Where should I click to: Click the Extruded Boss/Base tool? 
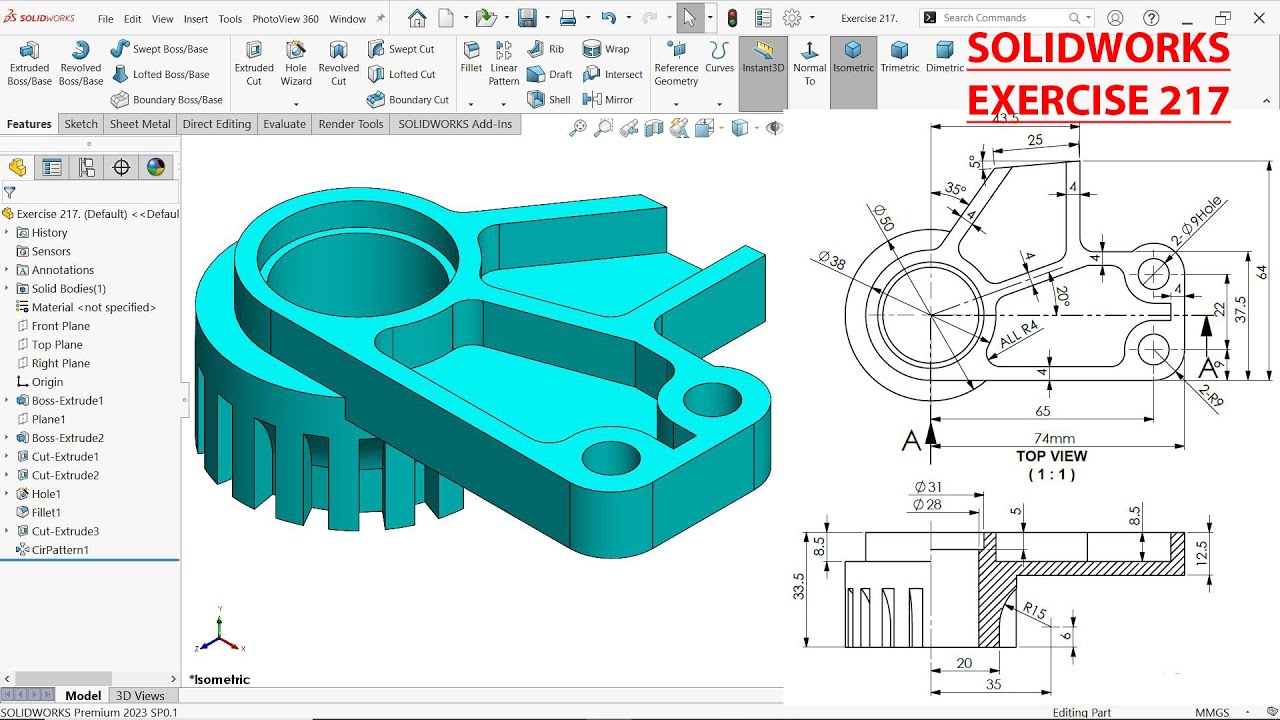[x=29, y=63]
